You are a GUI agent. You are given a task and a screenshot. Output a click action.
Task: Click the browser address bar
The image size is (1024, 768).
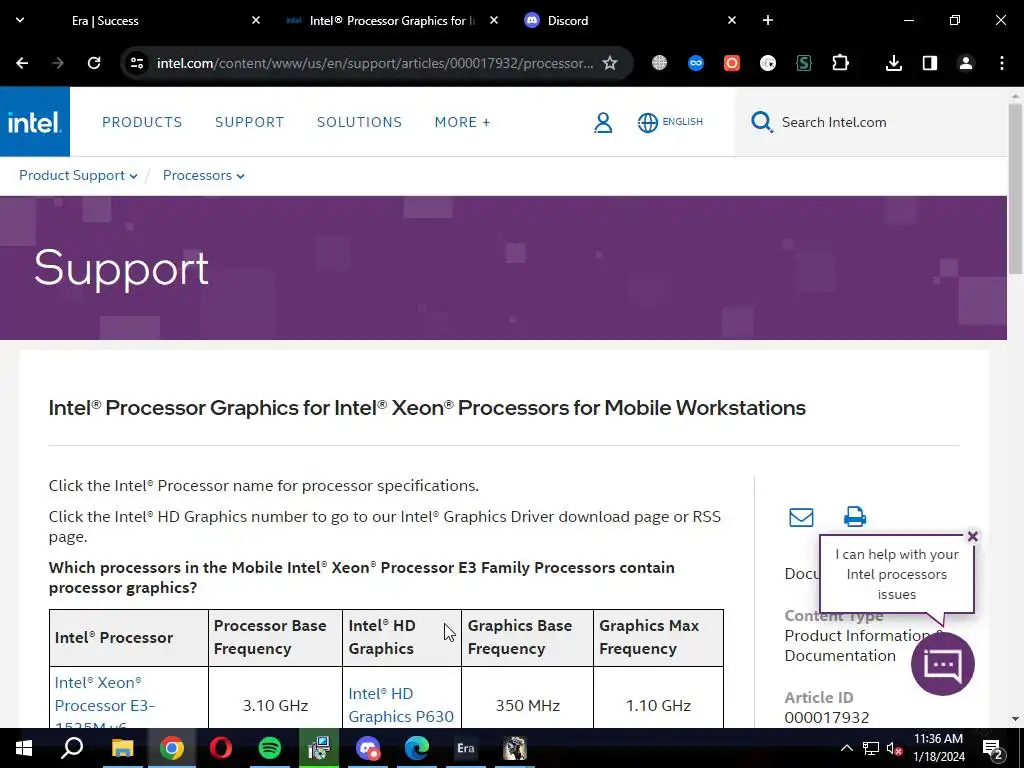click(x=375, y=63)
